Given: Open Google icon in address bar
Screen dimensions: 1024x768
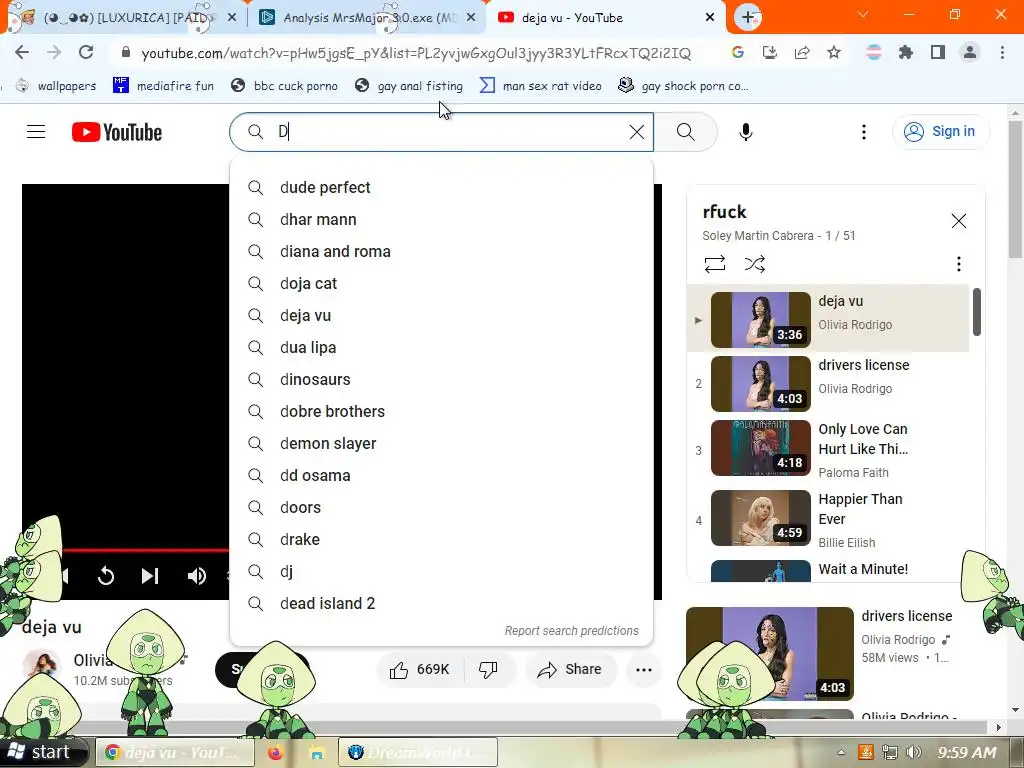Looking at the screenshot, I should point(738,52).
